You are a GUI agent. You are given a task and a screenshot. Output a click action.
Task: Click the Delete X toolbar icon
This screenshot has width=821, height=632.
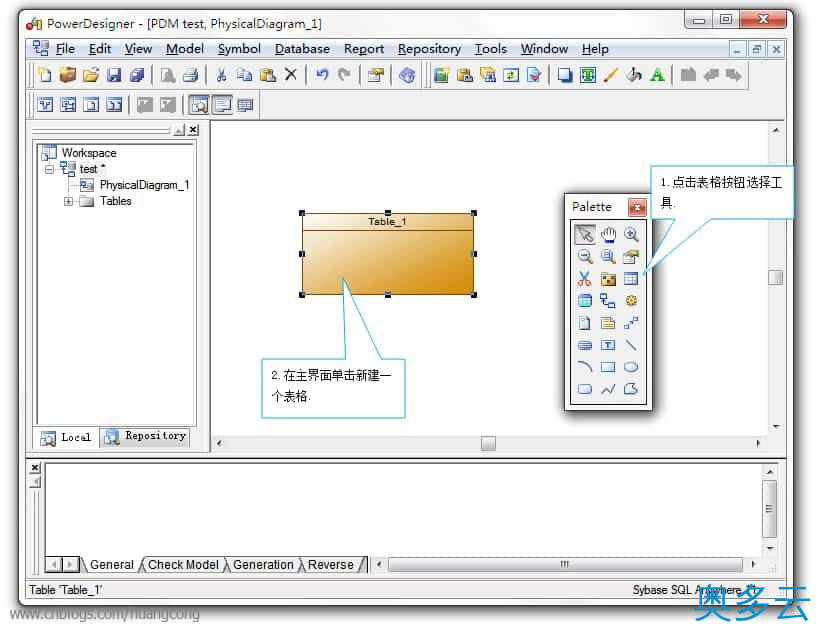point(291,75)
